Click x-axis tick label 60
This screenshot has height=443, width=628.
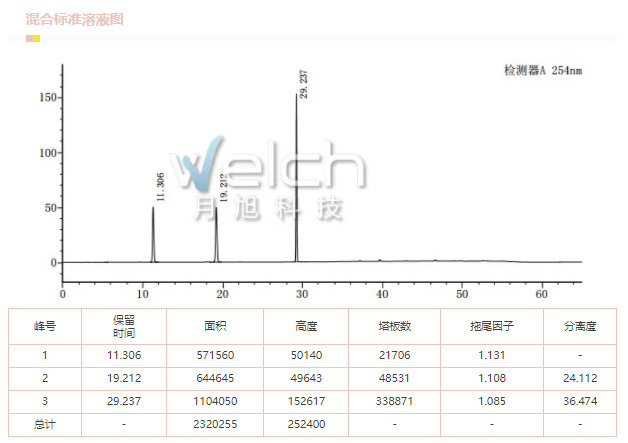[541, 294]
